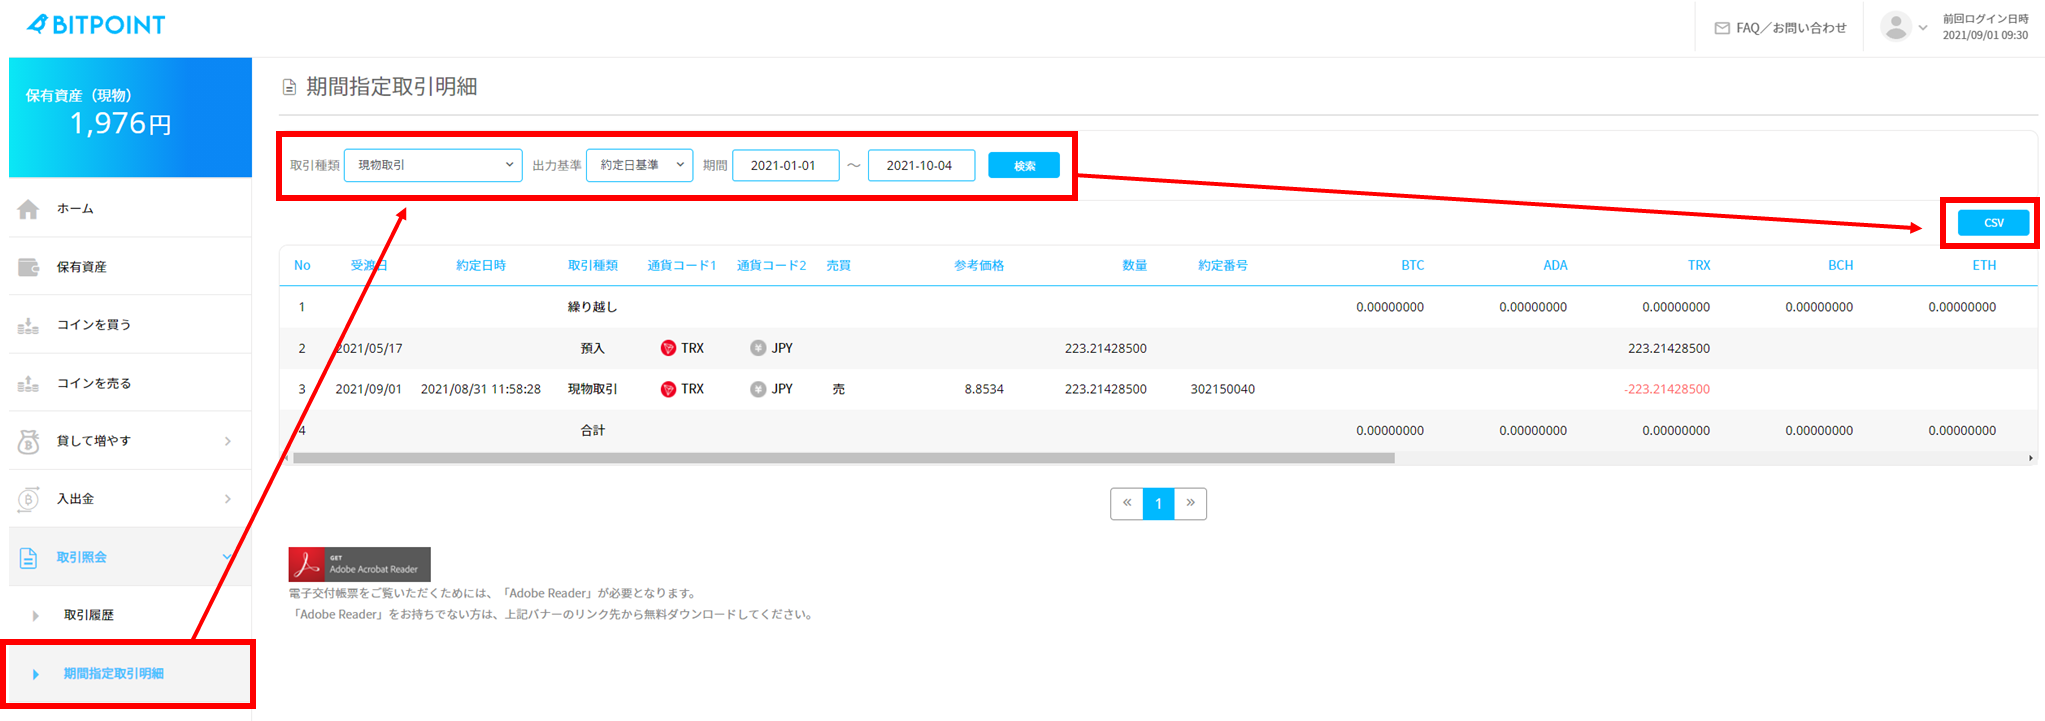This screenshot has height=721, width=2045.
Task: Click the end date field 2021-10-04
Action: tap(921, 165)
